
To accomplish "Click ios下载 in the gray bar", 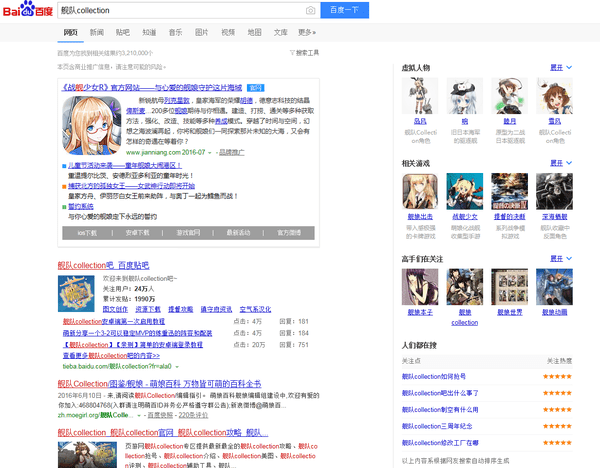I will [x=87, y=233].
